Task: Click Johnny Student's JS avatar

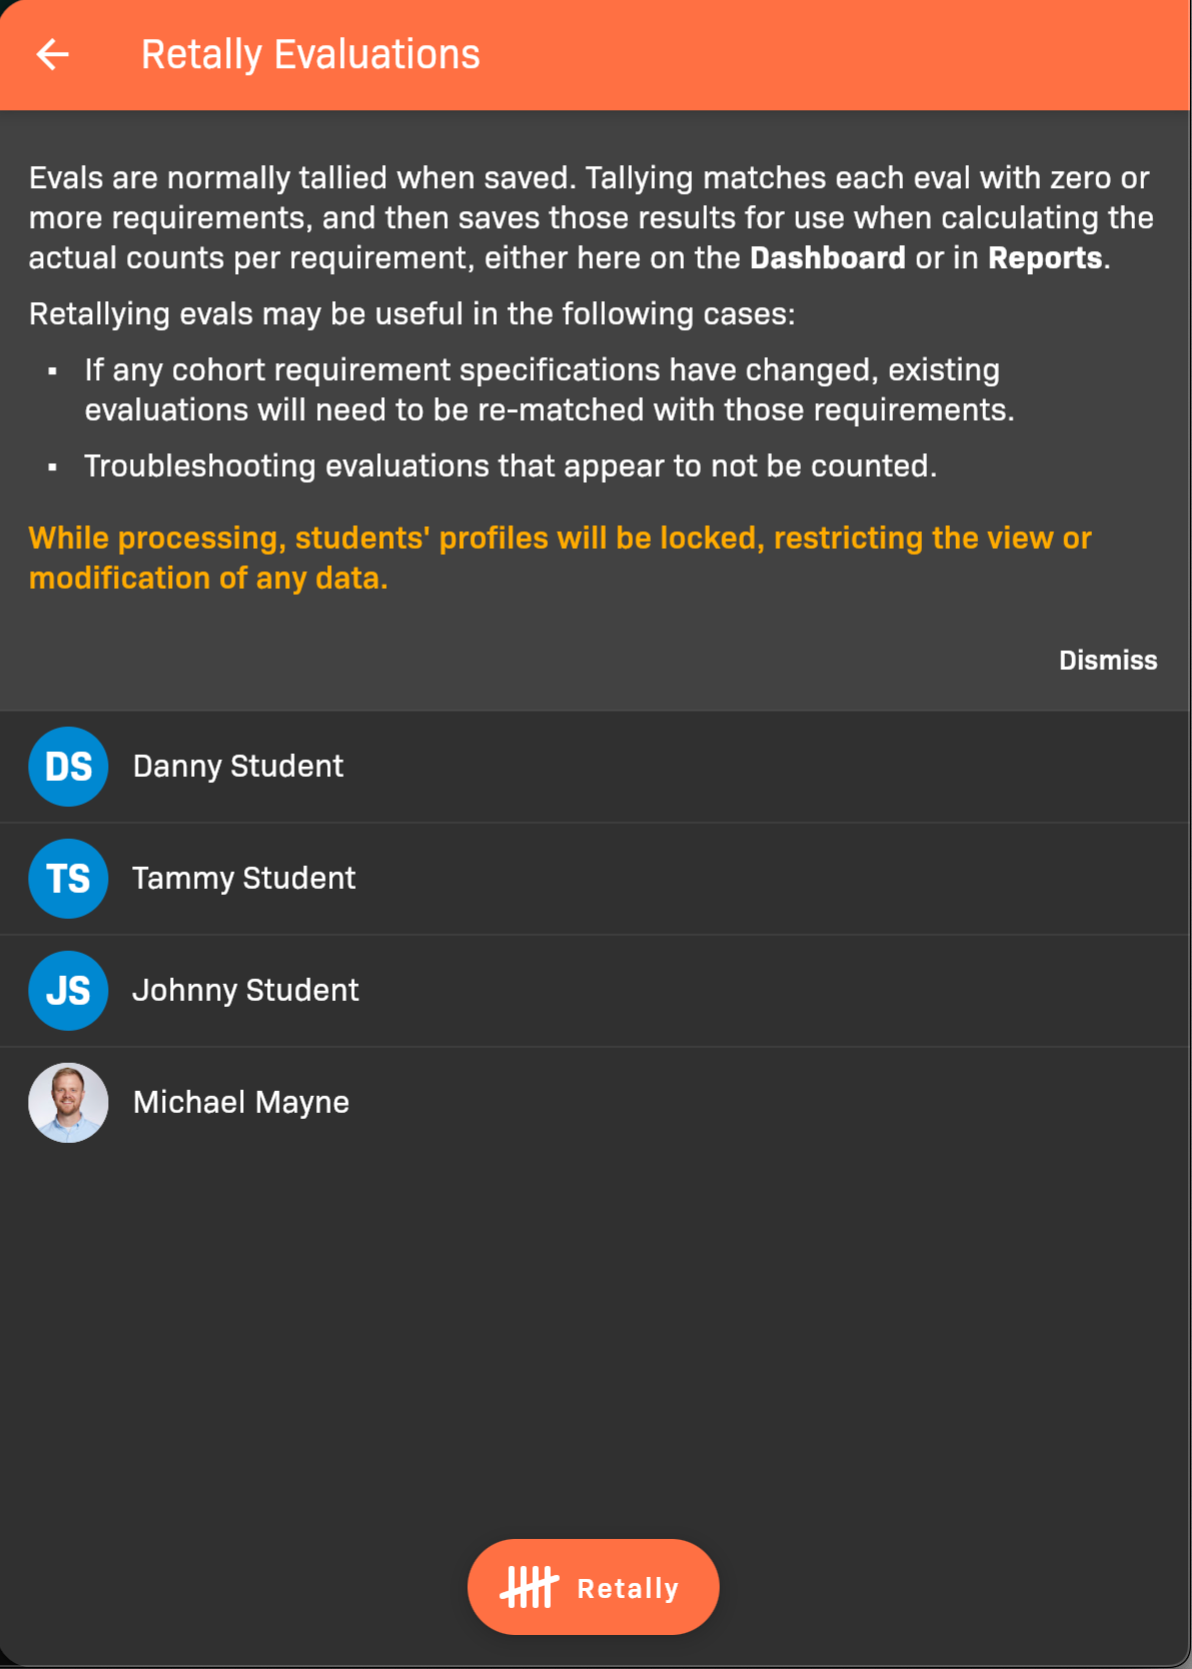Action: [x=68, y=991]
